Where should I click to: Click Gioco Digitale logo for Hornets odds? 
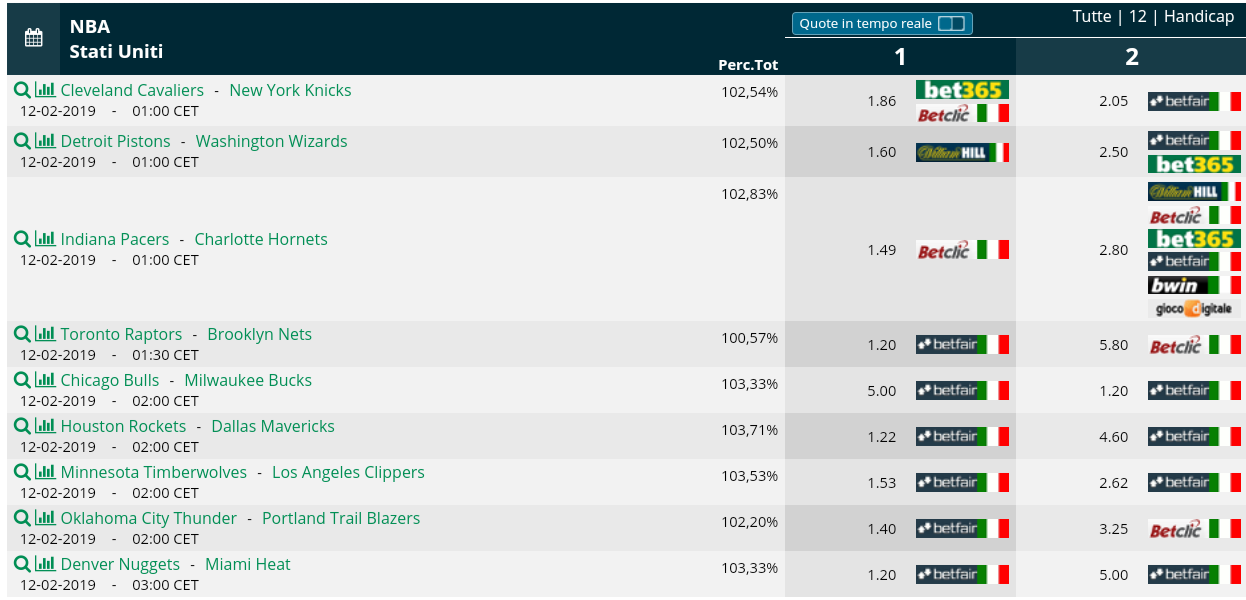(1194, 309)
